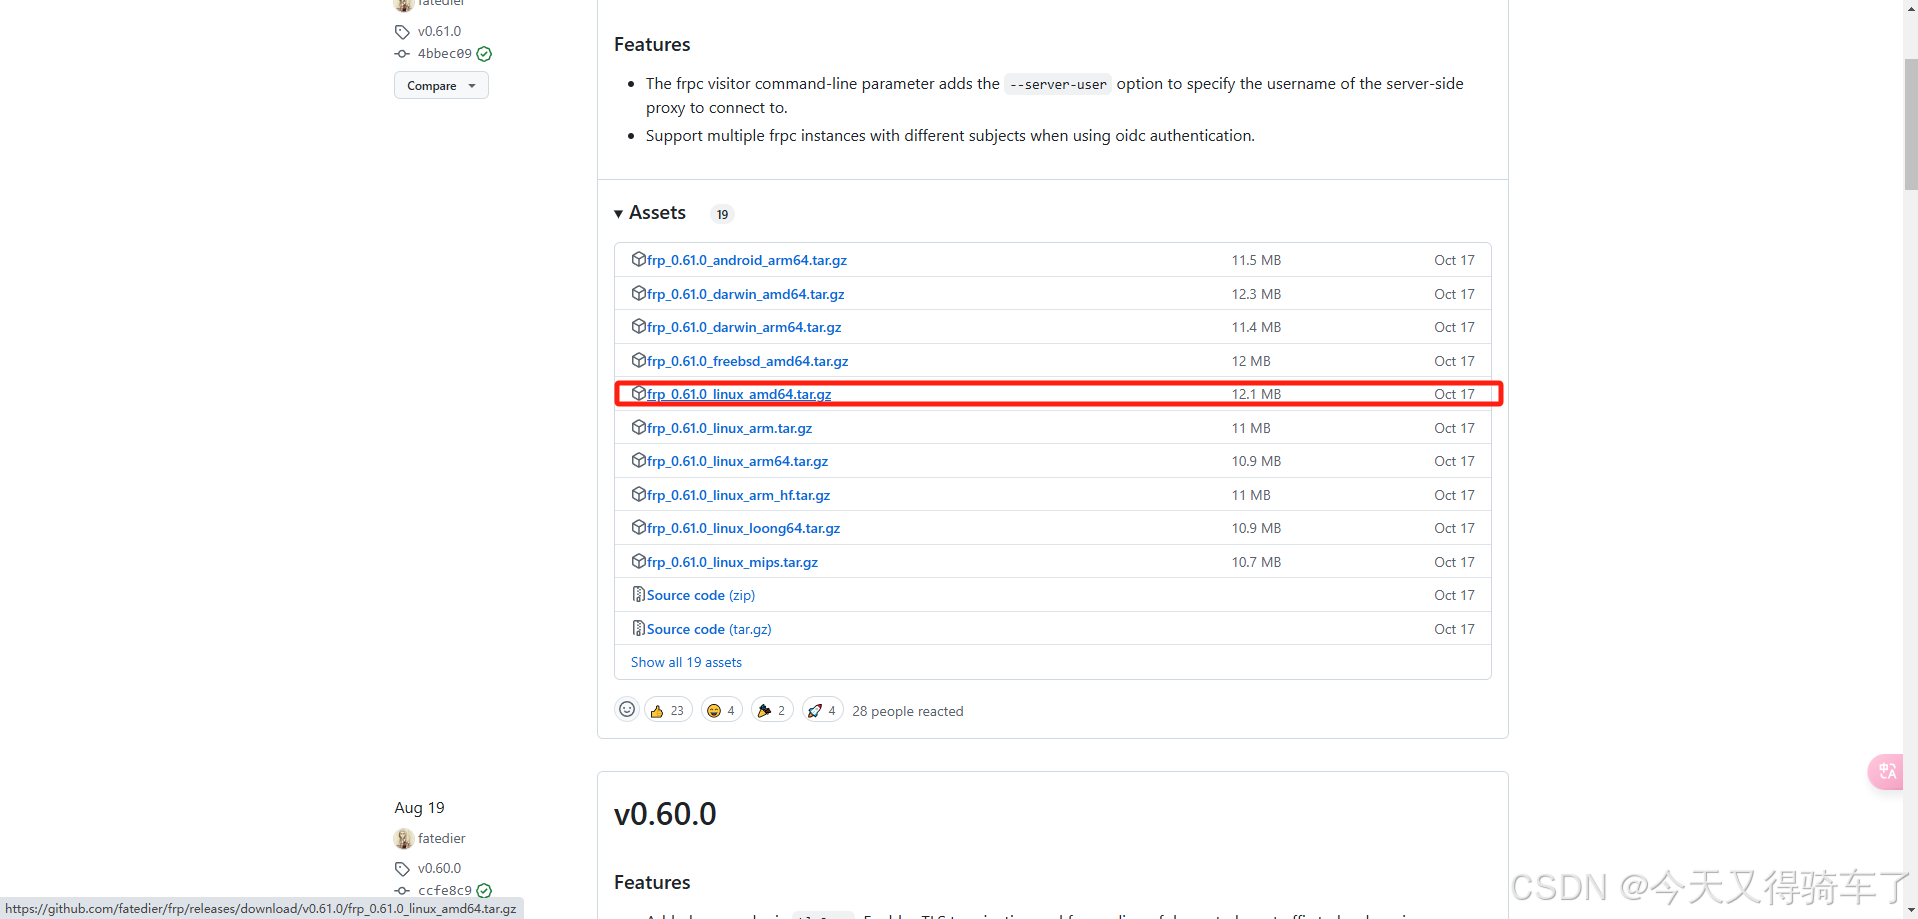Image resolution: width=1918 pixels, height=919 pixels.
Task: Click package icon of linux_arm_hf asset
Action: pyautogui.click(x=638, y=494)
